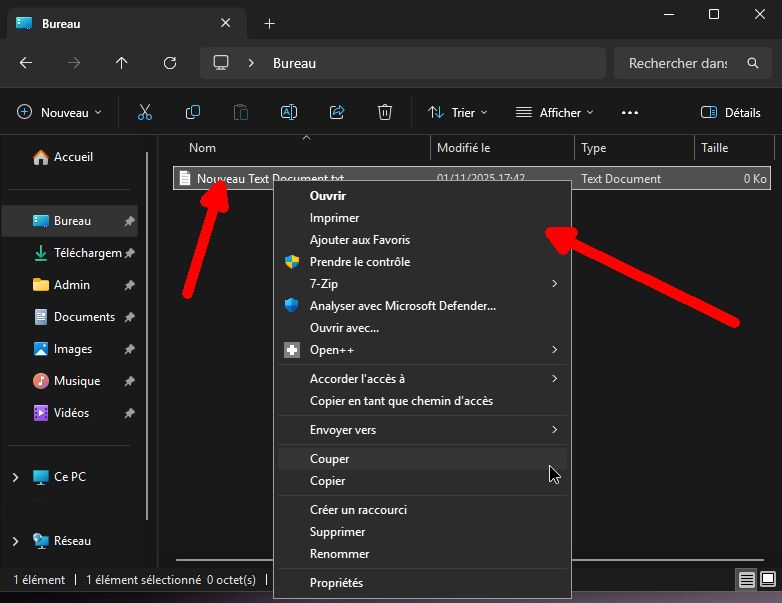Open the Trier dropdown
782x603 pixels.
(458, 113)
